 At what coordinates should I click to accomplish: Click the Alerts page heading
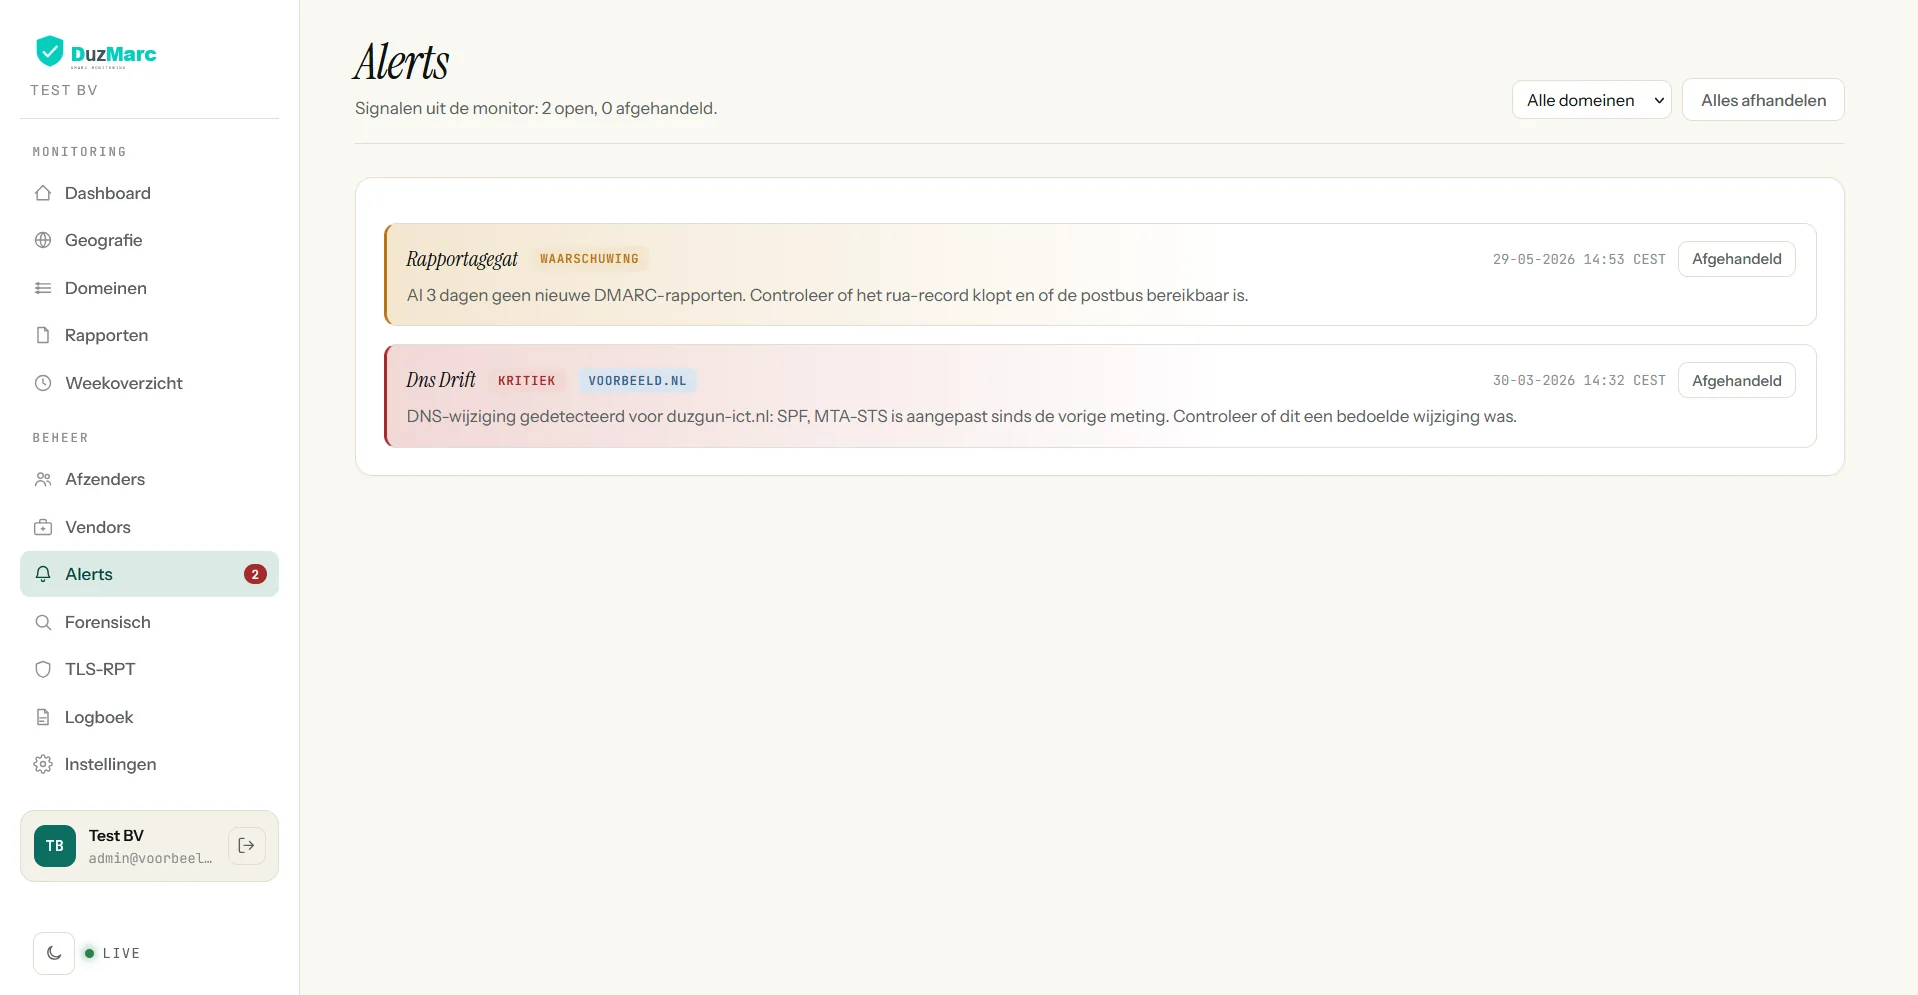[402, 62]
